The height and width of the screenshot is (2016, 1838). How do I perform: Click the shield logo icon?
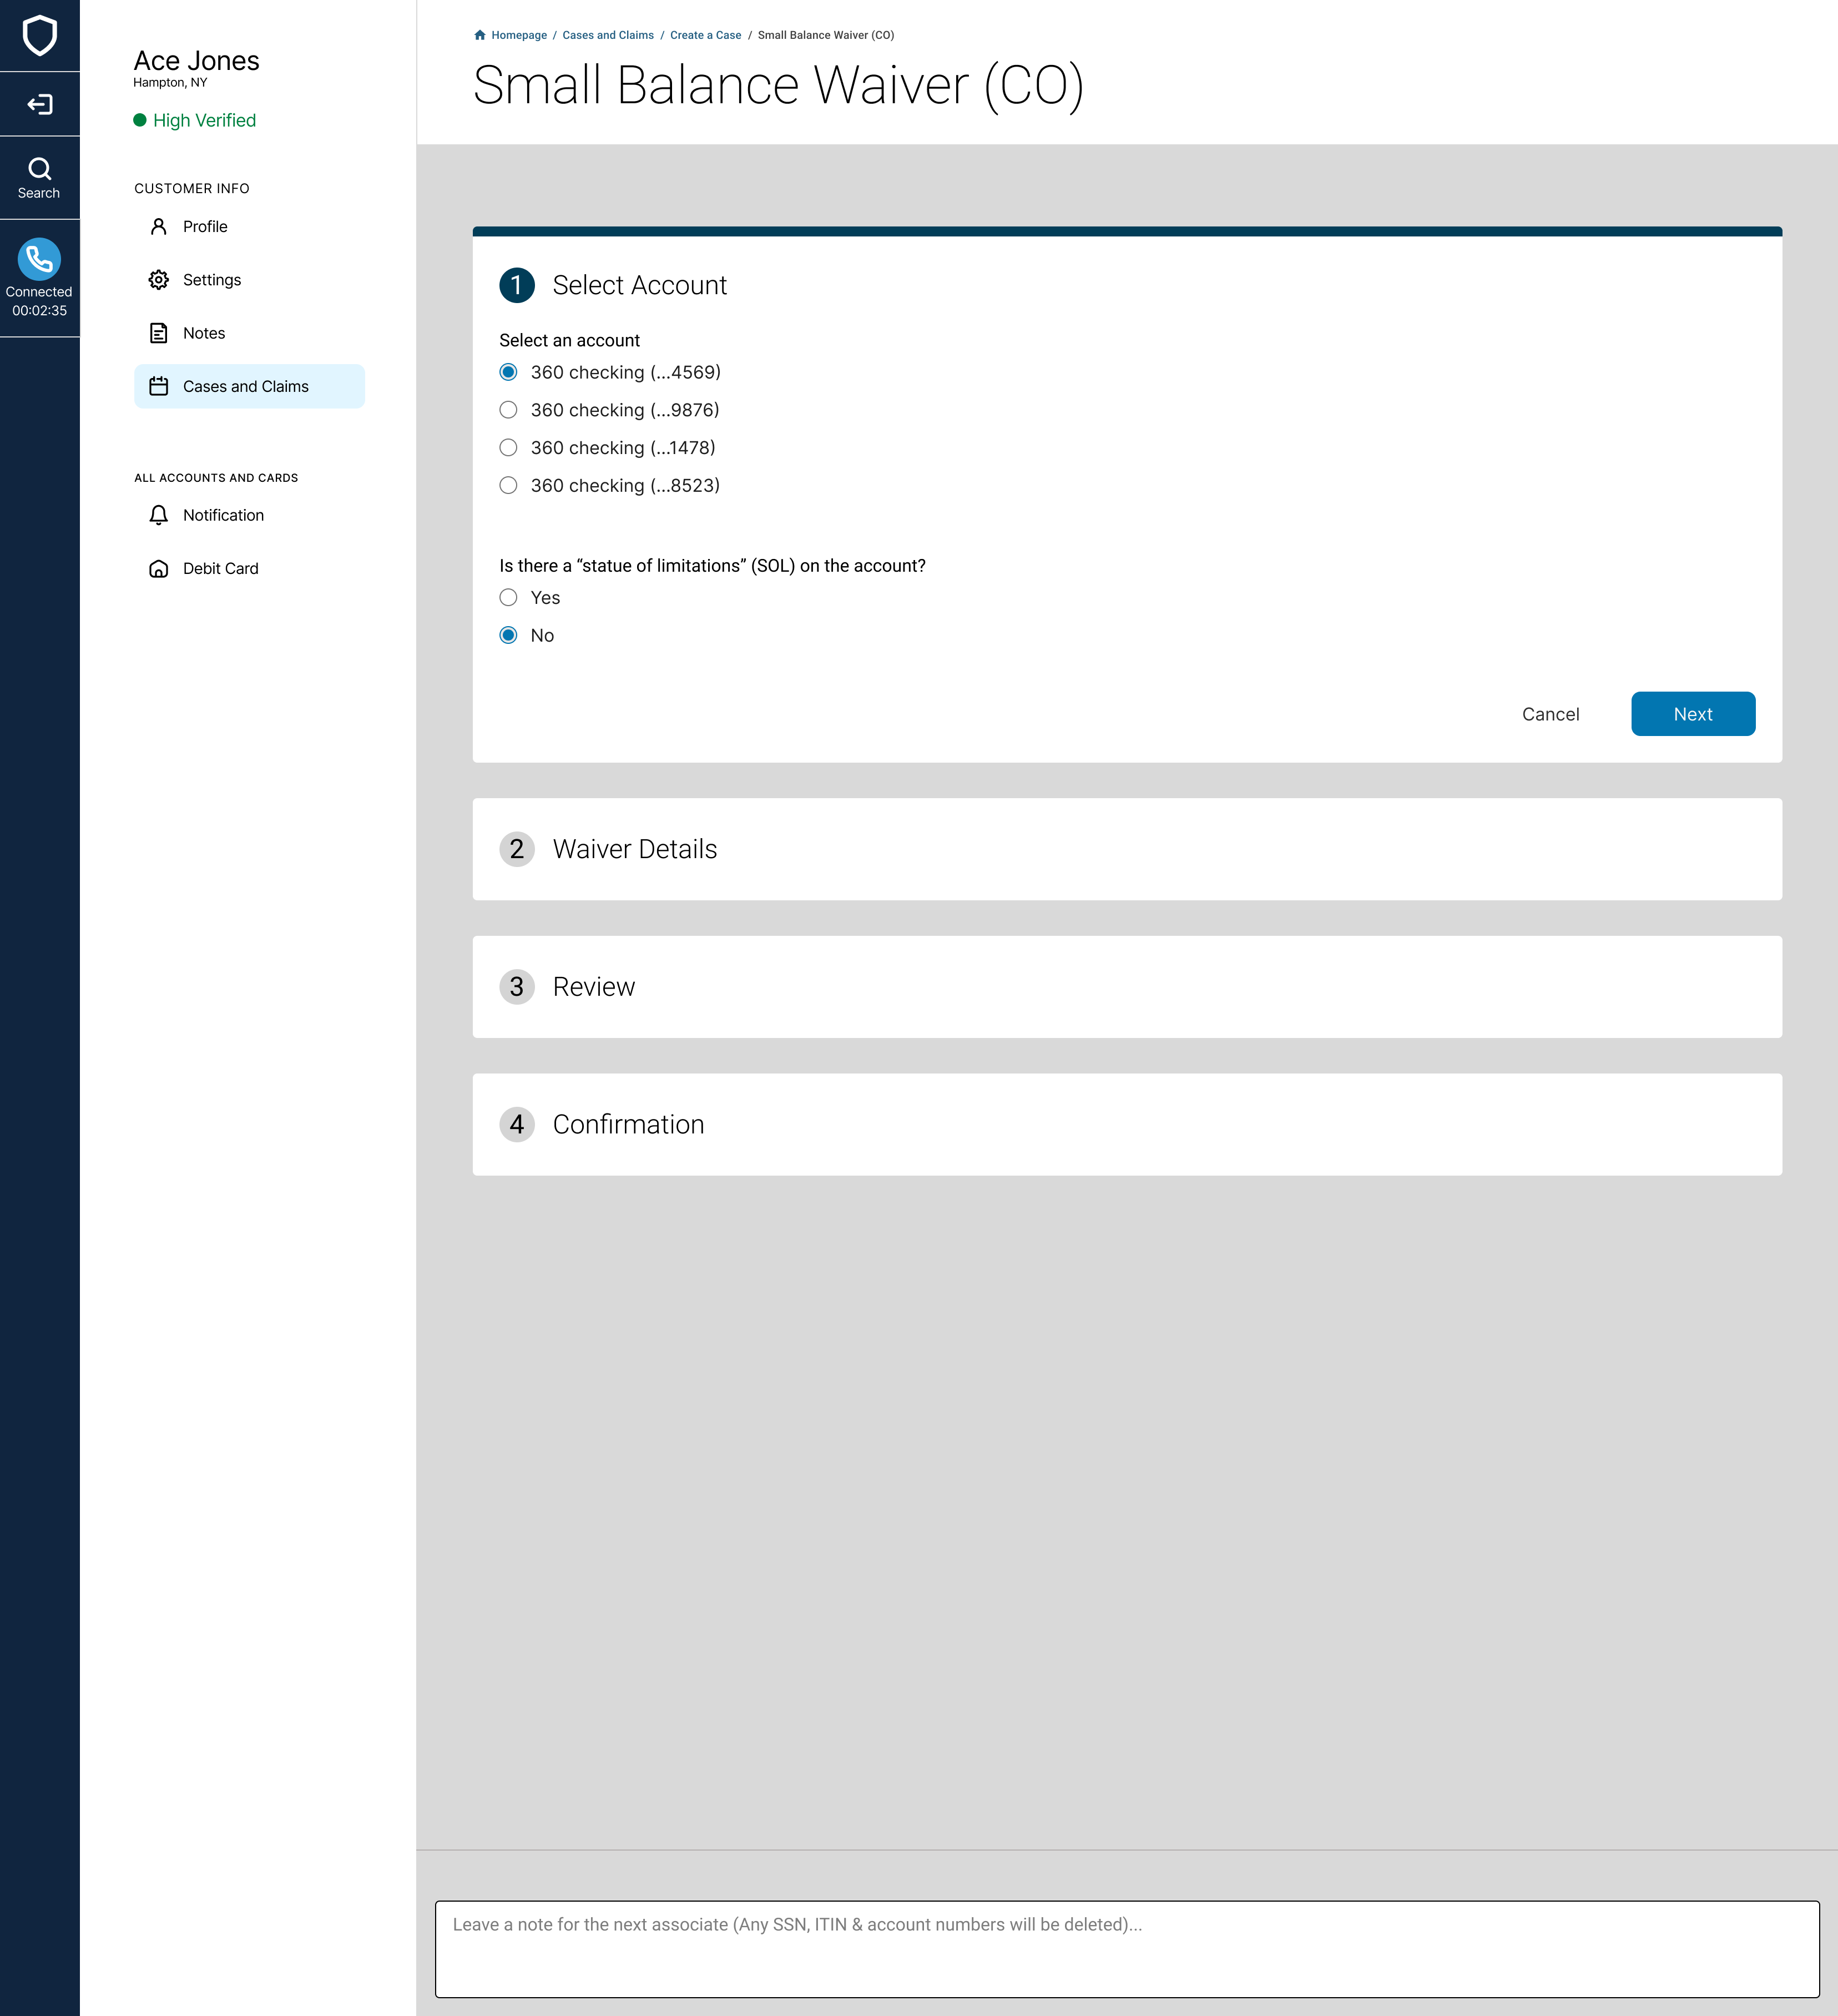coord(39,36)
